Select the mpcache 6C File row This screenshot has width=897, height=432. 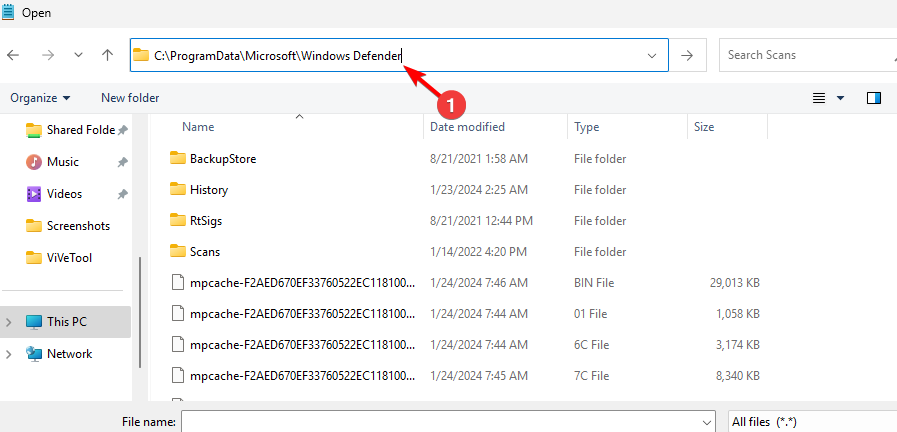click(x=468, y=344)
